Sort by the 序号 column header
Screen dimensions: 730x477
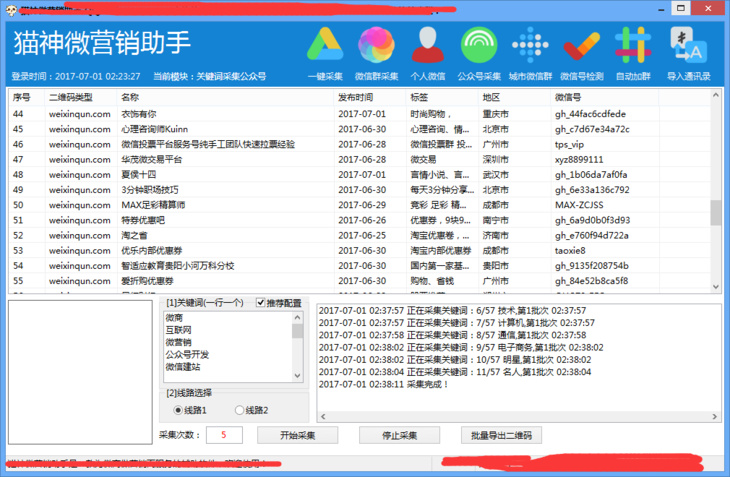click(x=27, y=97)
